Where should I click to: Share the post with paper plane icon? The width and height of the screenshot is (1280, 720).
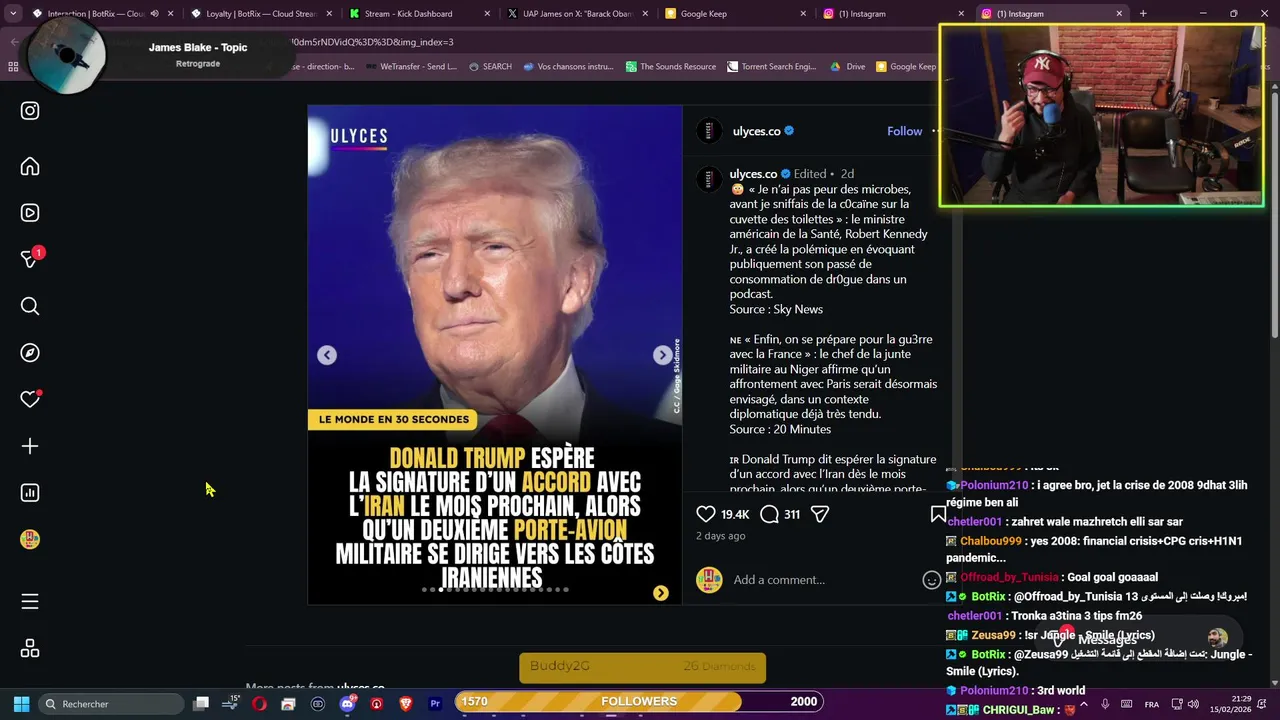820,514
